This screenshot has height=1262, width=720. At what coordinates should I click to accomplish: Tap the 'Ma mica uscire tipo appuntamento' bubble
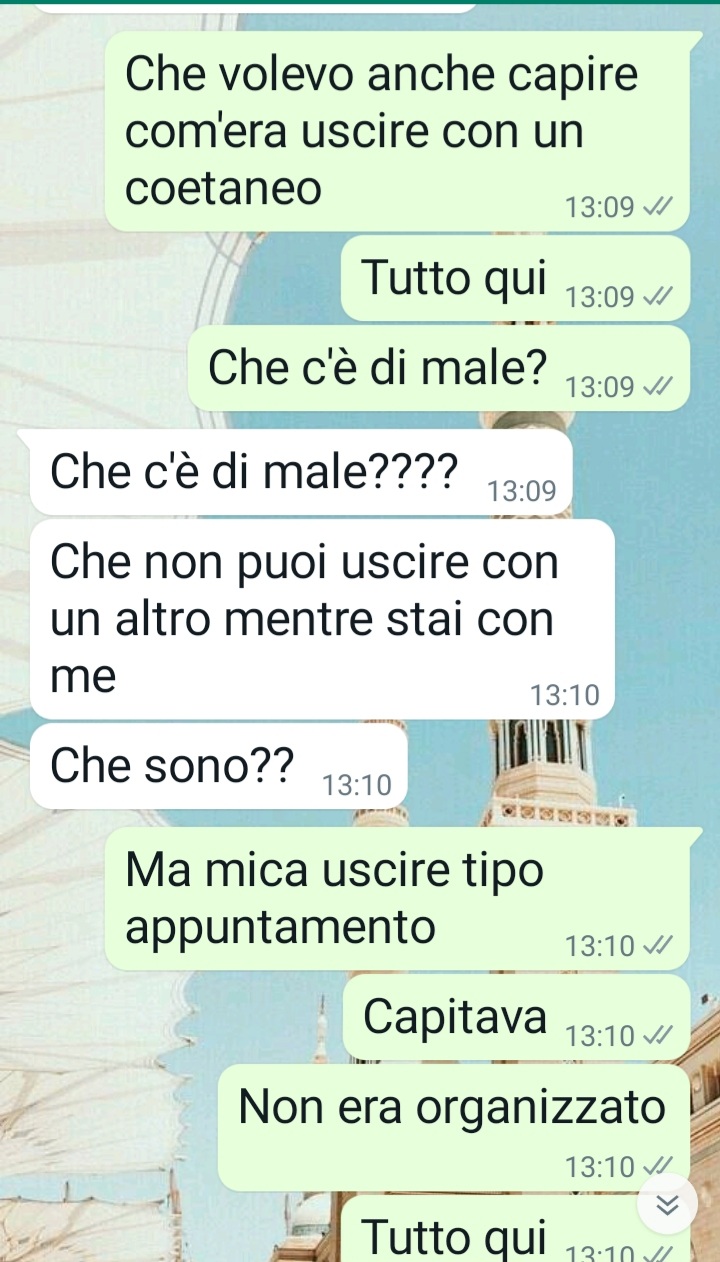click(397, 899)
